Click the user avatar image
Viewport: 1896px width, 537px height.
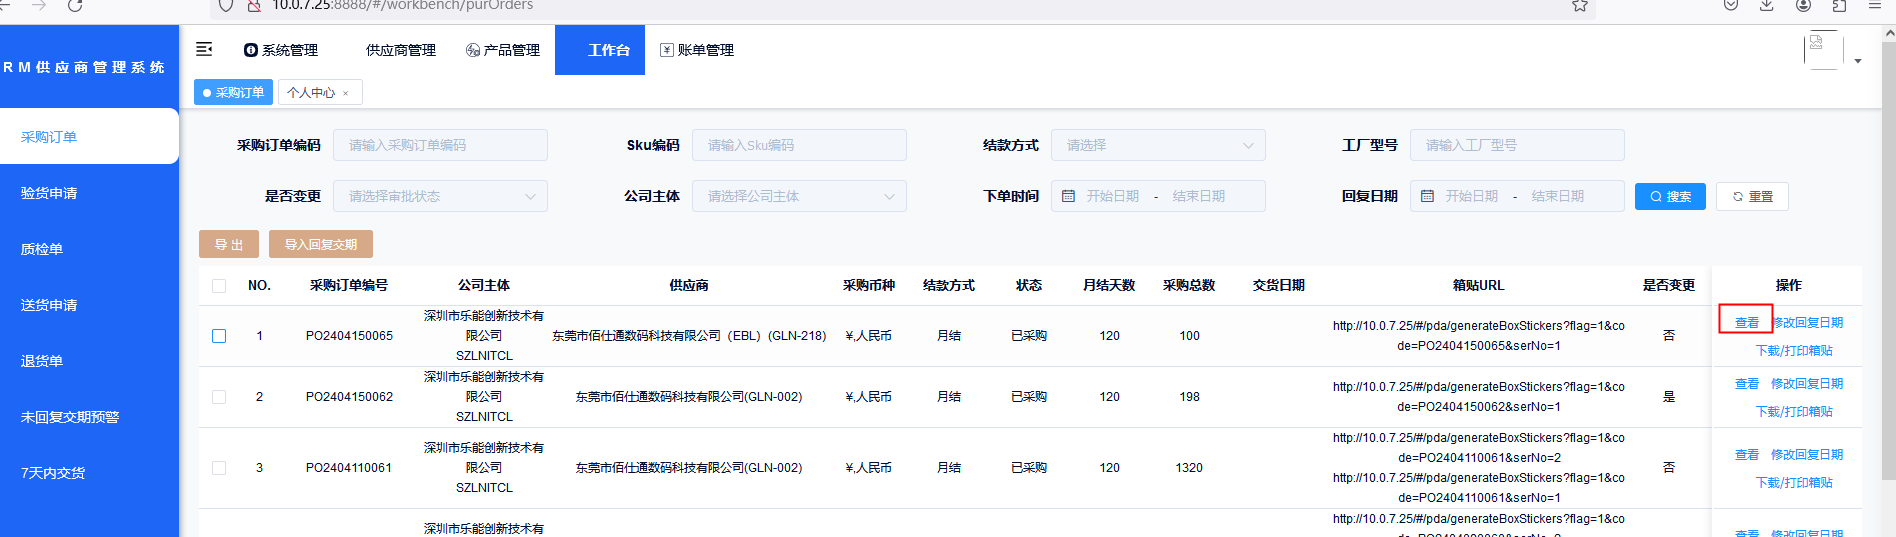pyautogui.click(x=1822, y=49)
